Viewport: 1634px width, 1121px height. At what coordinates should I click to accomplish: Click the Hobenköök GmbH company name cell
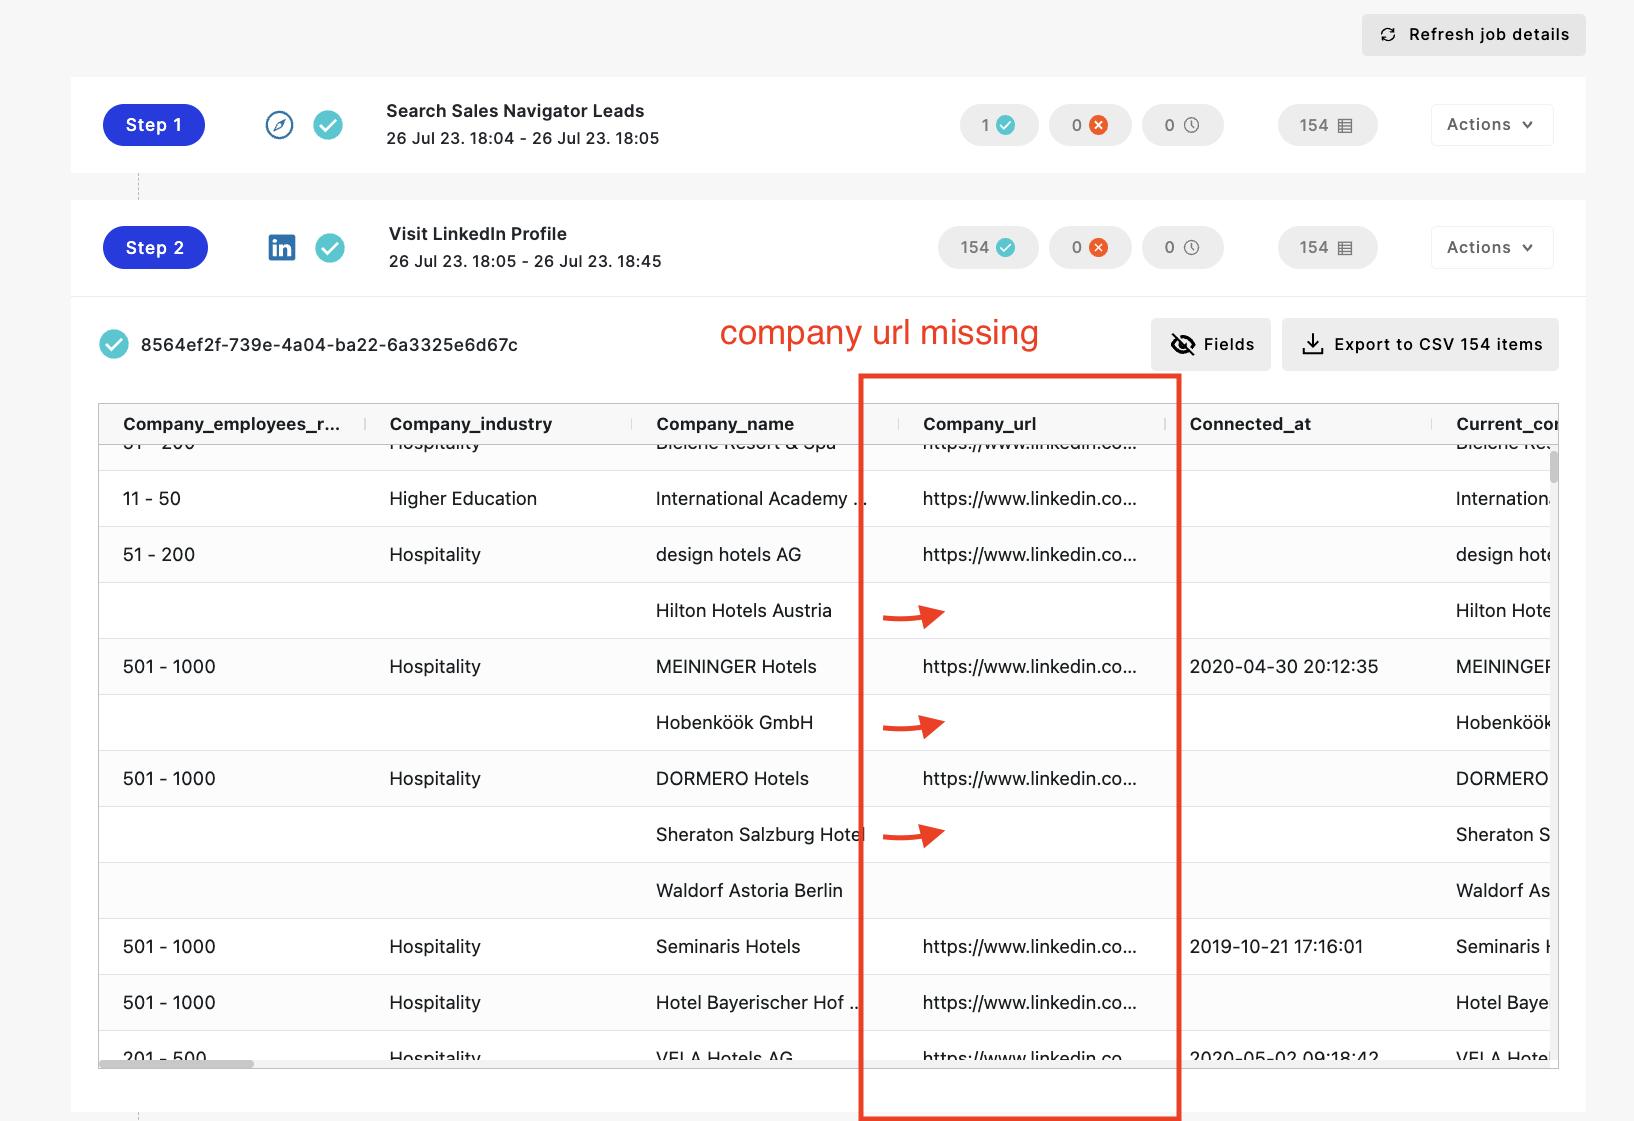734,723
